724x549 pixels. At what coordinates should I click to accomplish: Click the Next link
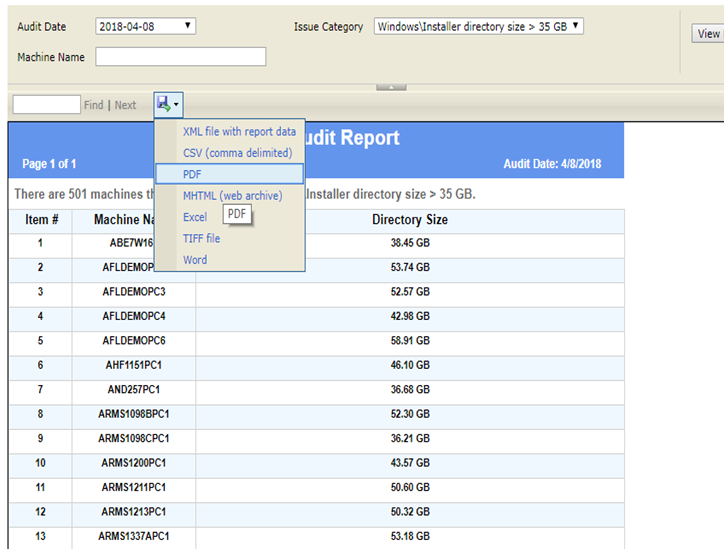[x=125, y=105]
